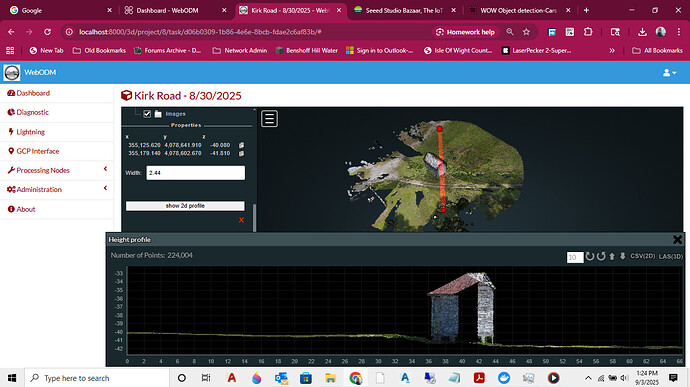Open the user account dropdown

click(669, 73)
